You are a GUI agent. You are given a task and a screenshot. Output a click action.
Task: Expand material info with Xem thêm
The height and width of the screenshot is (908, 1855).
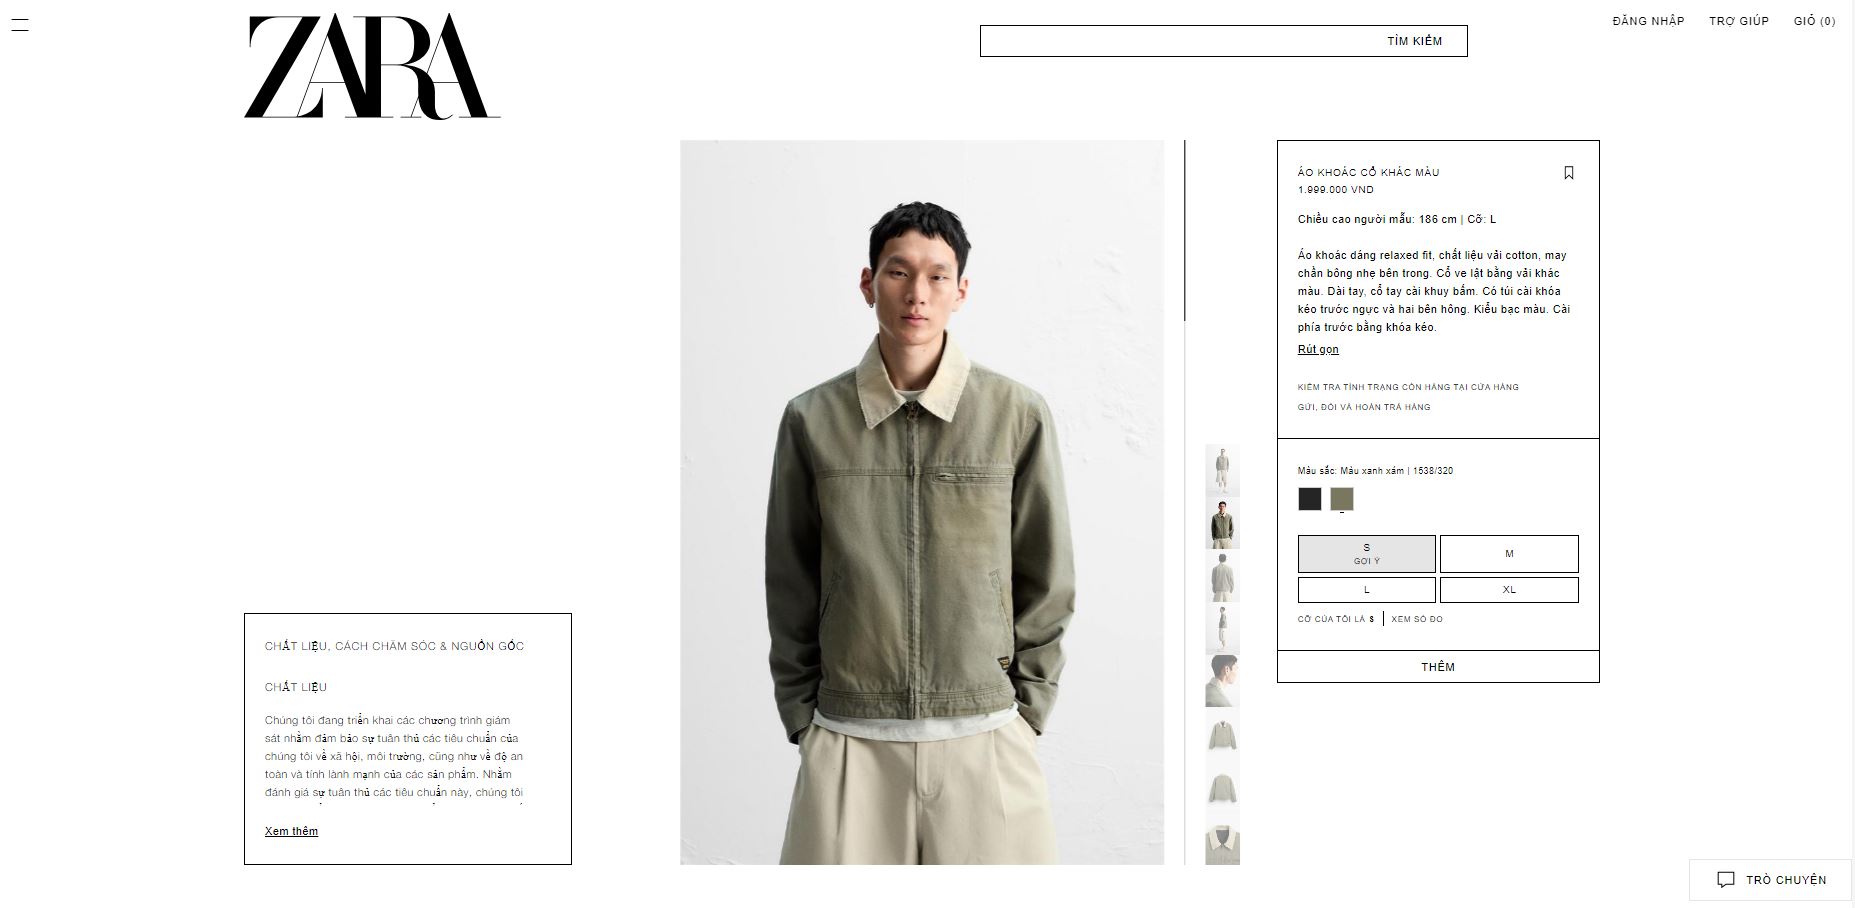point(291,831)
